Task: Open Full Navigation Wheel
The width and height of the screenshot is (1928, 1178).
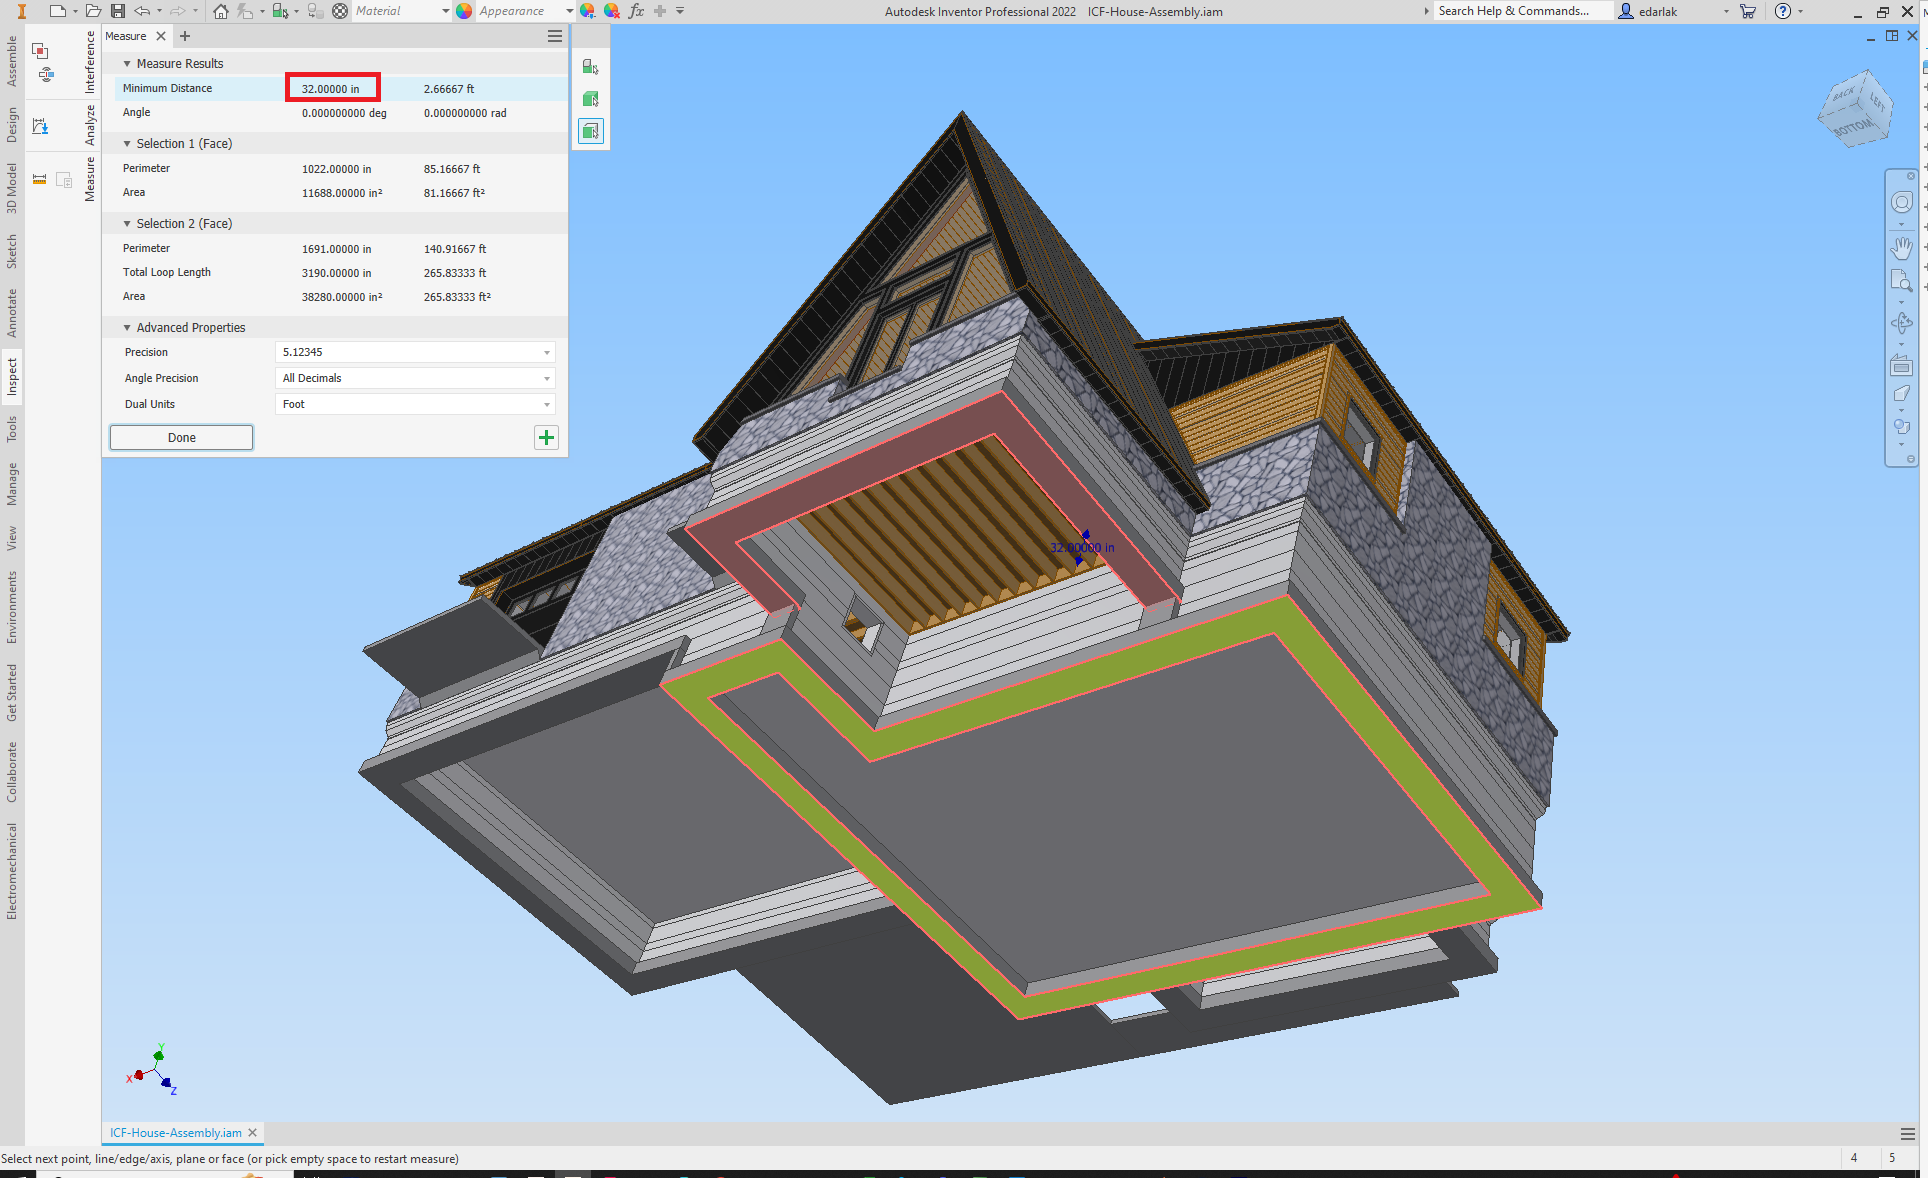Action: pos(1901,202)
